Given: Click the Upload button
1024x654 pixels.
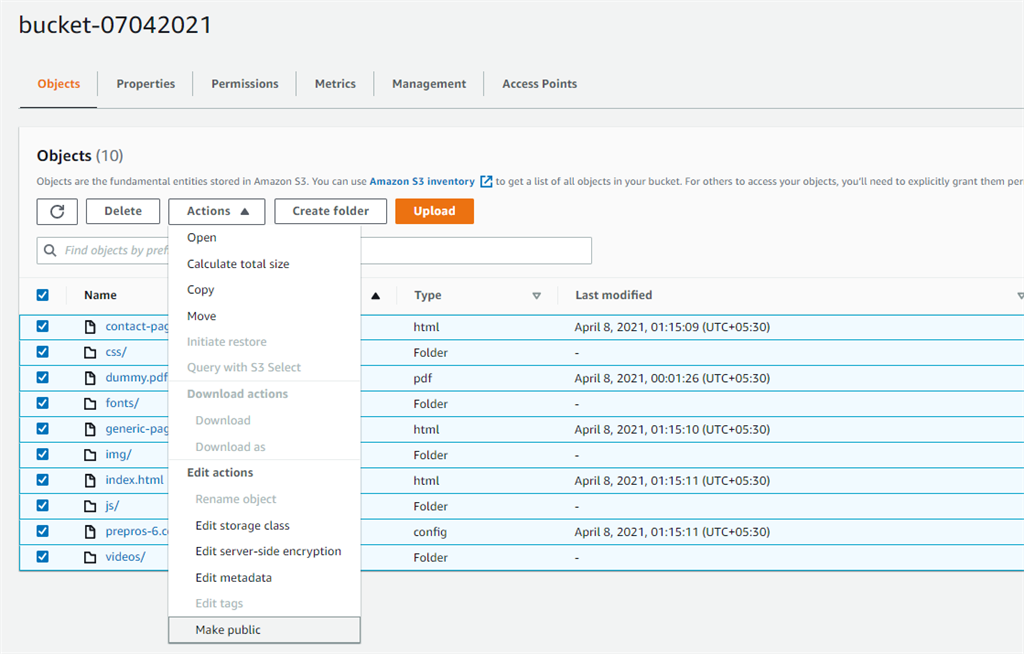Looking at the screenshot, I should pos(434,211).
